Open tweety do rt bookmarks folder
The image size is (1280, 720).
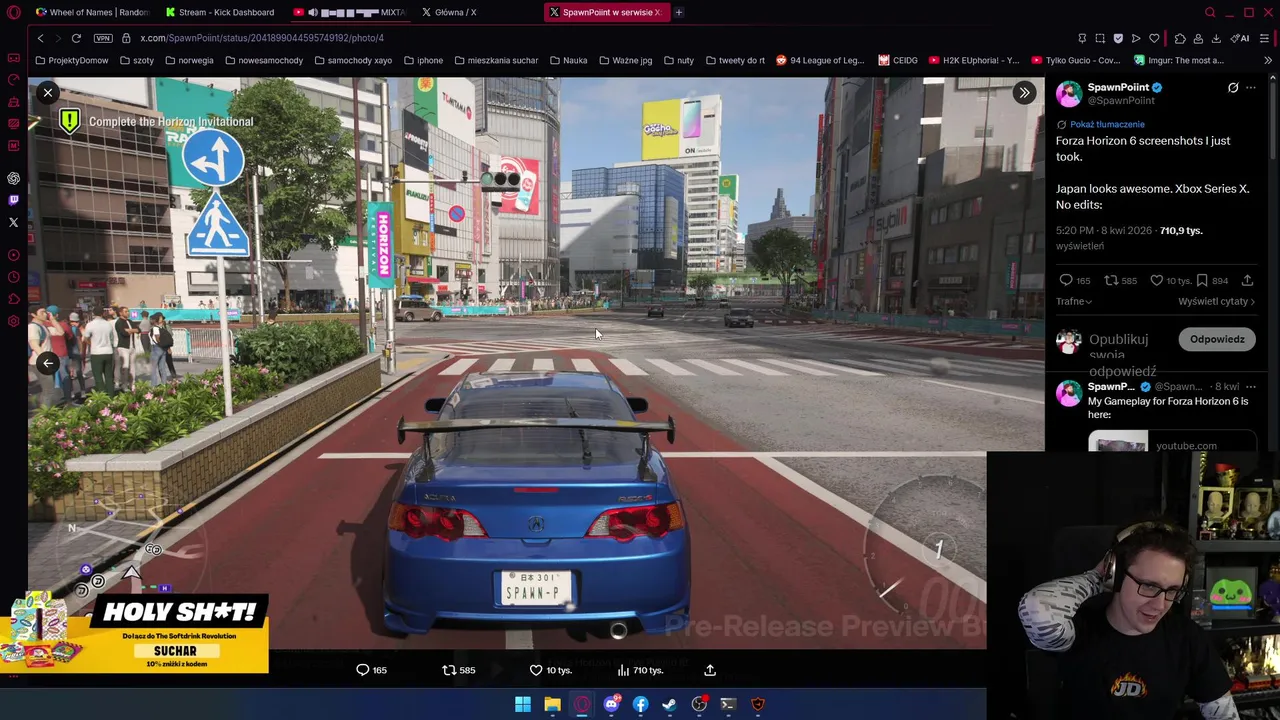735,60
